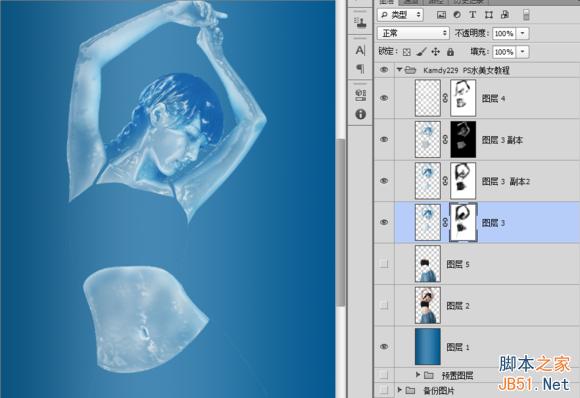Select the highlighted 图层 3 mask thumbnail
The image size is (580, 398).
[x=463, y=222]
